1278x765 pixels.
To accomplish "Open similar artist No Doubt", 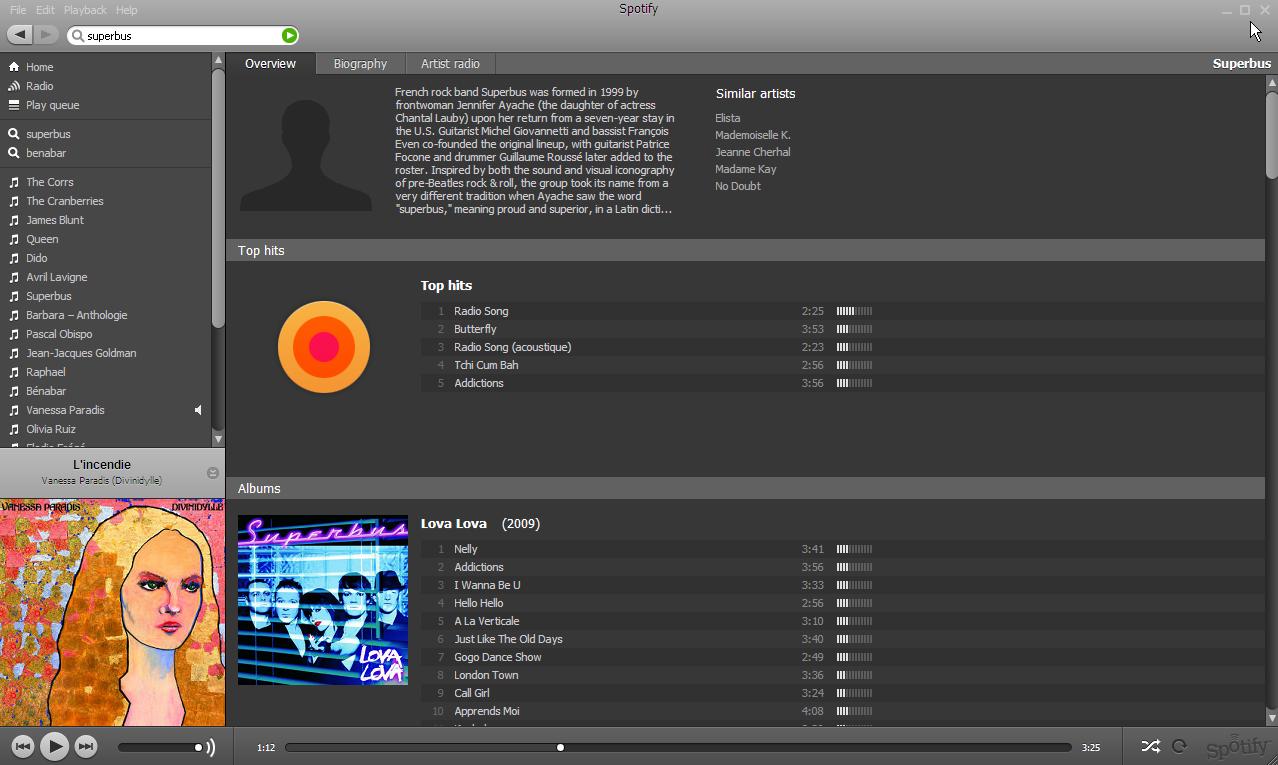I will pyautogui.click(x=737, y=186).
